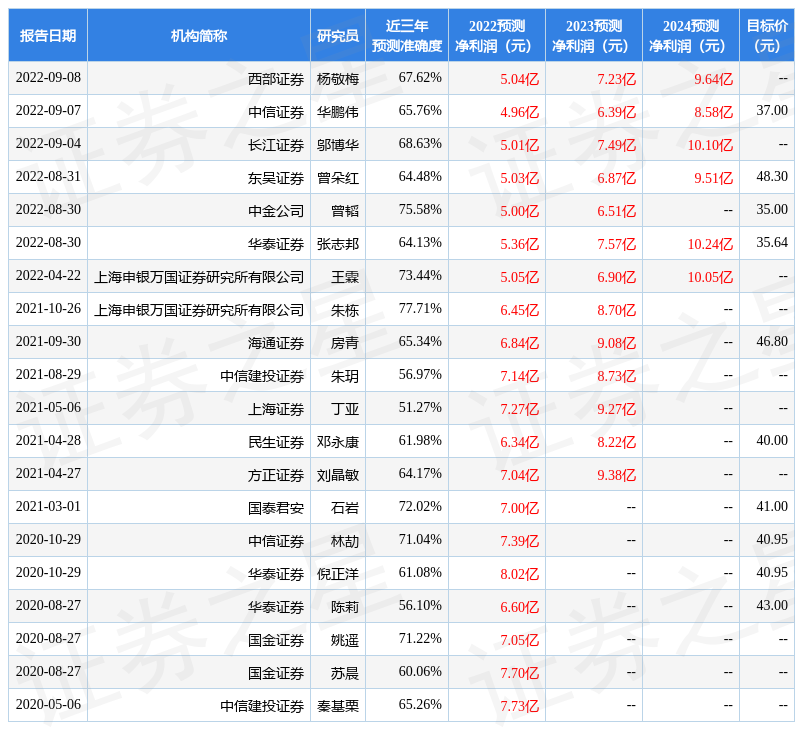Click the 7.39亿 profit forecast
795x730 pixels.
click(x=520, y=541)
